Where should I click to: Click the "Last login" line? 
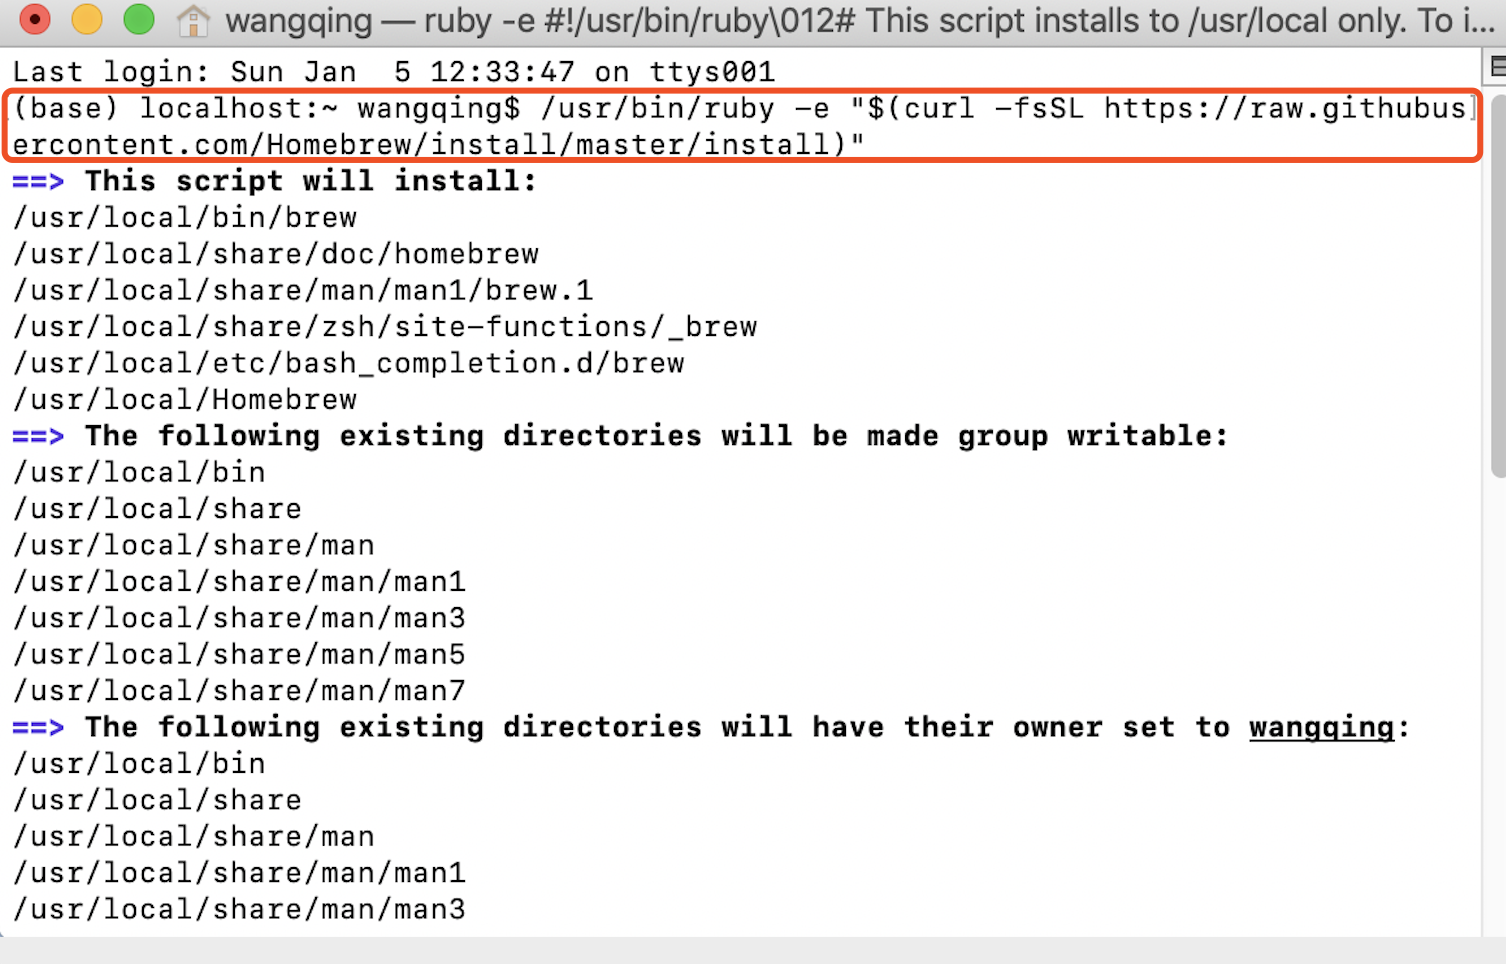coord(393,72)
